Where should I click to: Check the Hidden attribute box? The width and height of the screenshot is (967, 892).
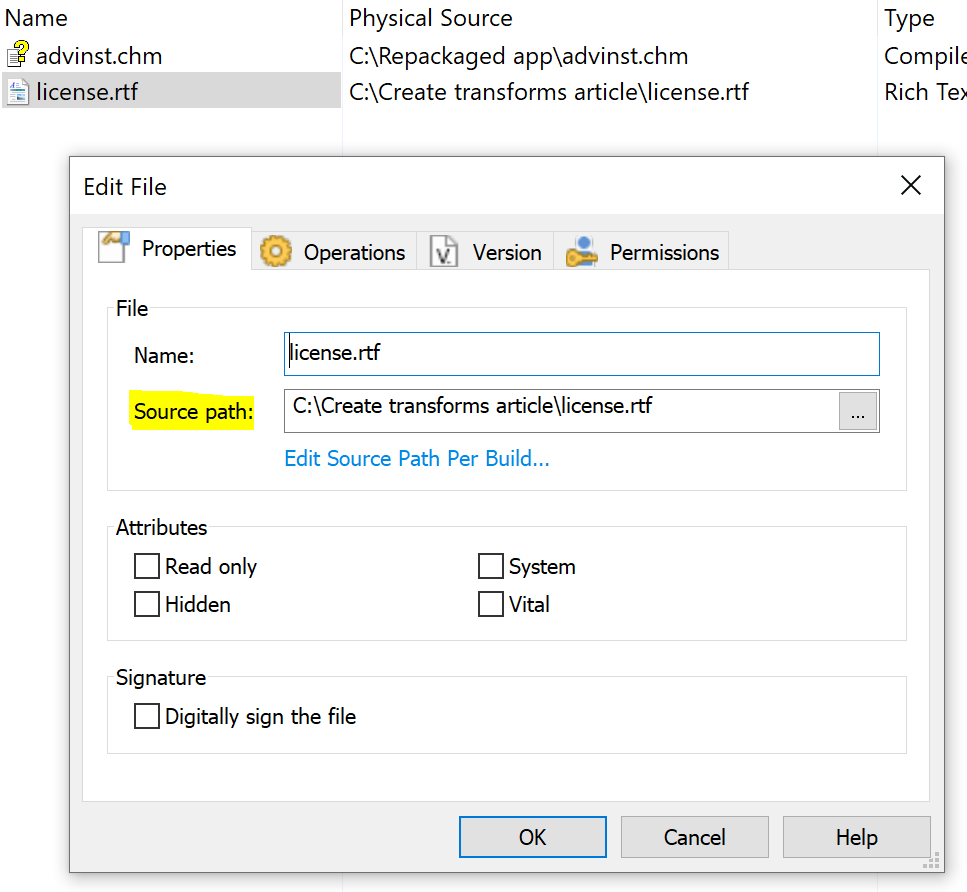pyautogui.click(x=147, y=604)
